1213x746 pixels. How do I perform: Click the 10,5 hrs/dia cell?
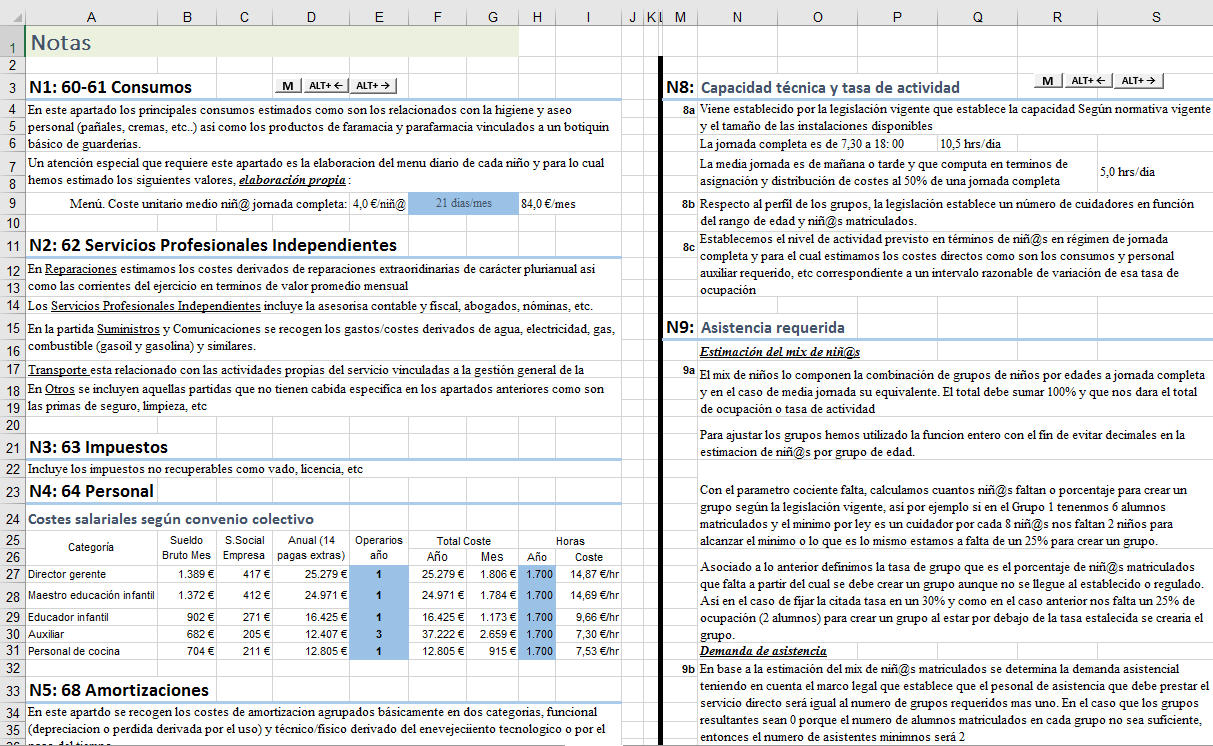click(976, 143)
